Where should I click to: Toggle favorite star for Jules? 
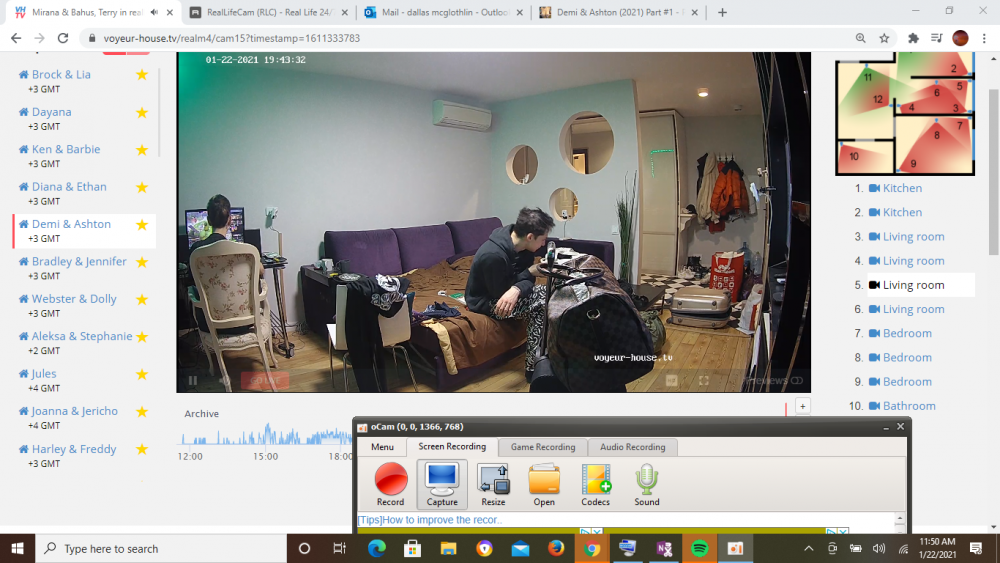coord(142,374)
